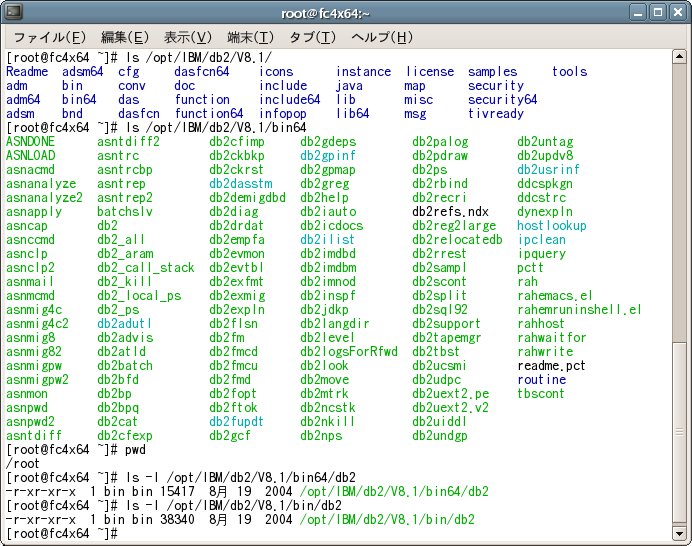Click the 'pwd' command text
The height and width of the screenshot is (546, 692).
pos(135,450)
